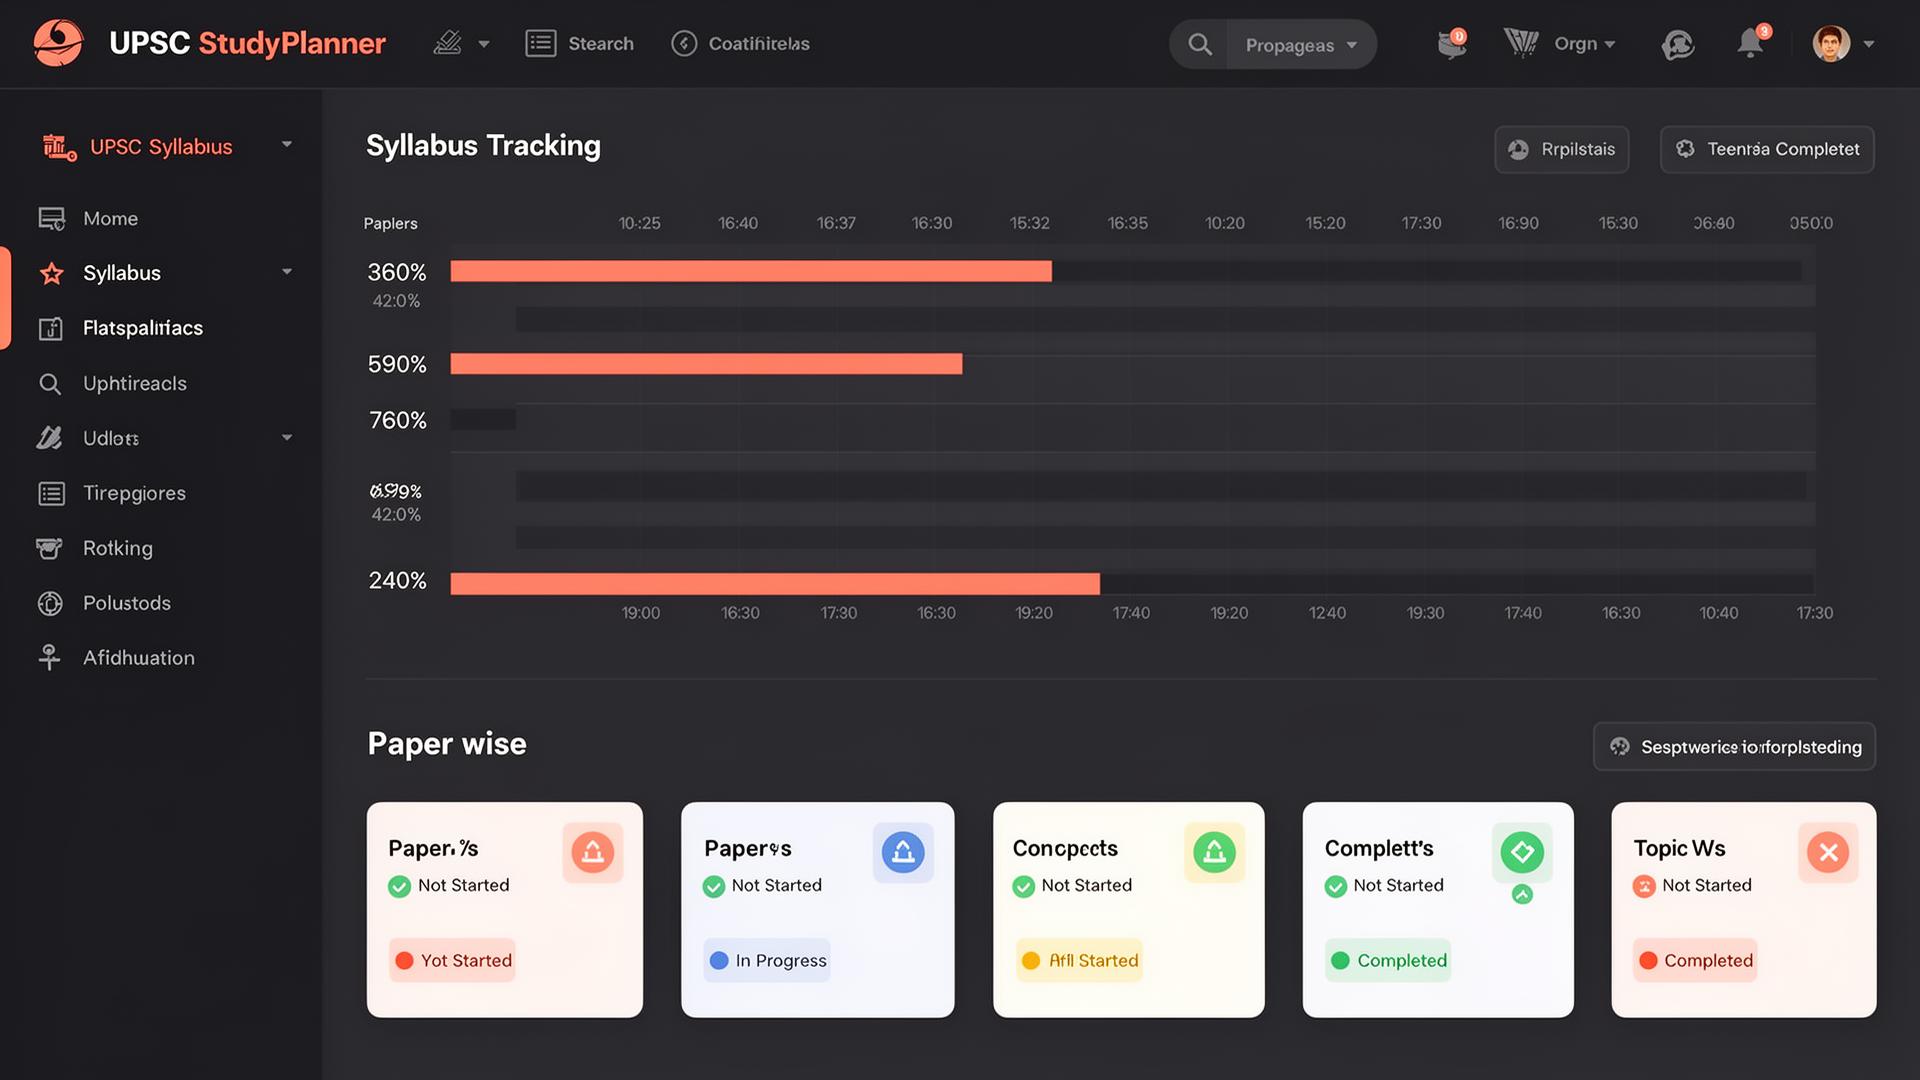
Task: Click the orange icon on Paper ⁷/s card
Action: pyautogui.click(x=593, y=852)
